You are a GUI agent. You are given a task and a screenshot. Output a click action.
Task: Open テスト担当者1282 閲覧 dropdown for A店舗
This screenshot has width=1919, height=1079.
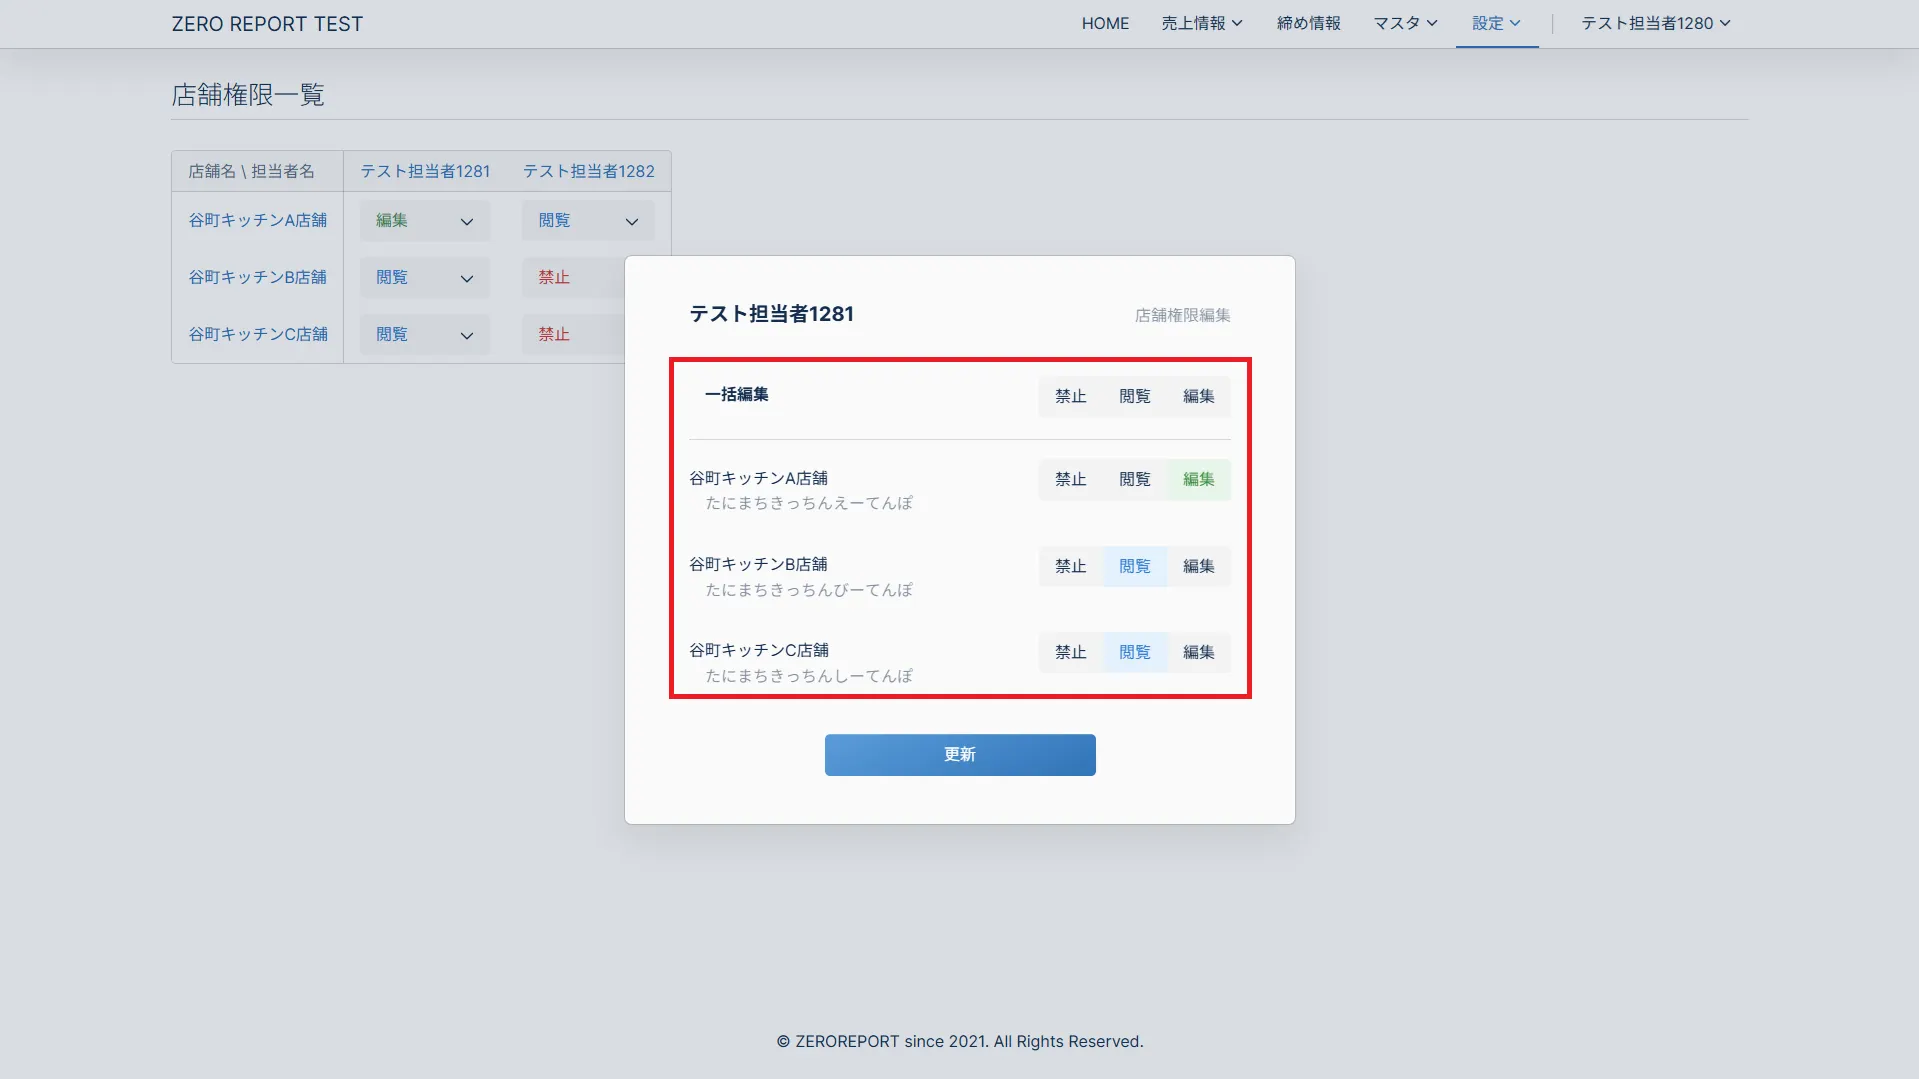587,221
